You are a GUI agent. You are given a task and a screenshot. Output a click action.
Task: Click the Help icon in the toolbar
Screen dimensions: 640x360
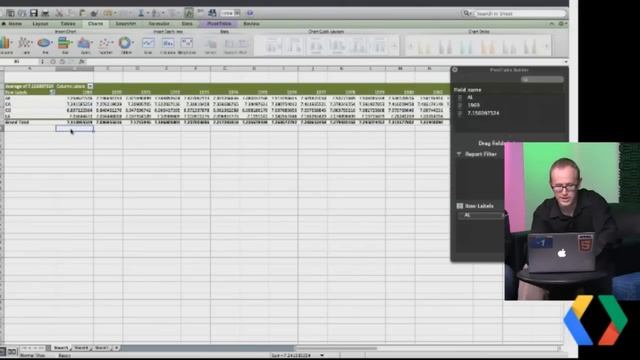250,13
